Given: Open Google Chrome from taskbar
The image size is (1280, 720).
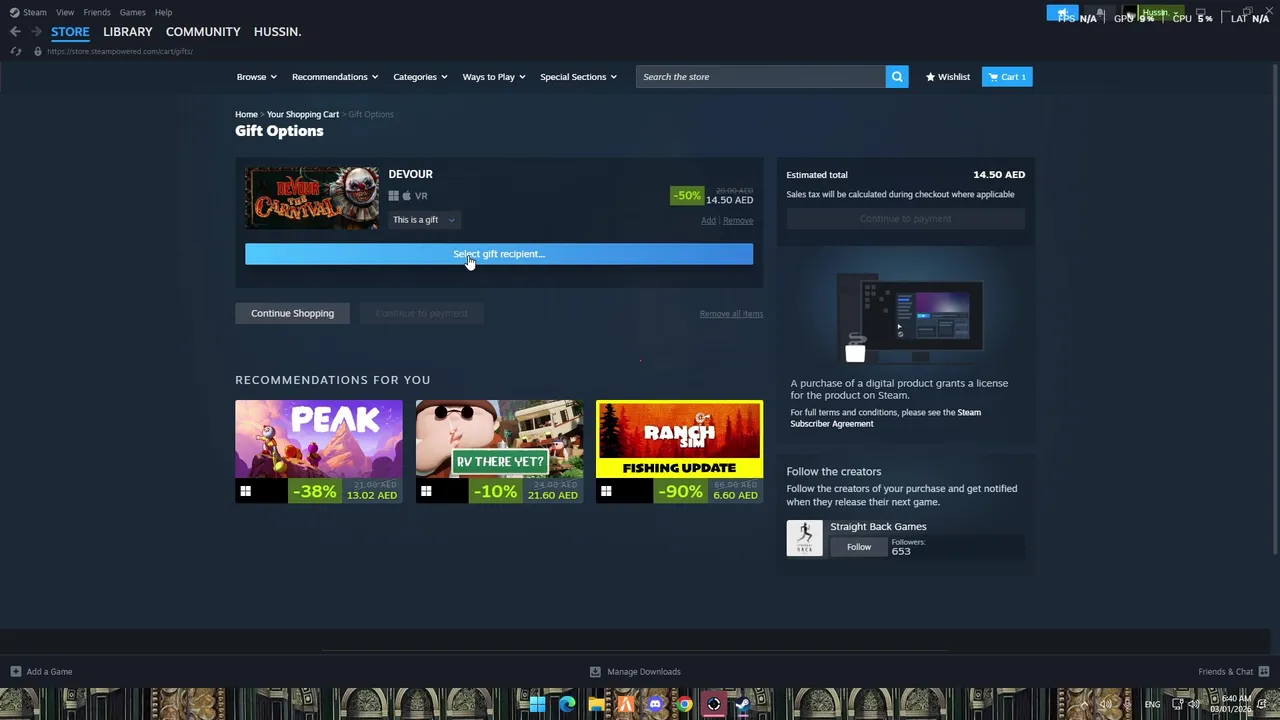Looking at the screenshot, I should [x=684, y=704].
